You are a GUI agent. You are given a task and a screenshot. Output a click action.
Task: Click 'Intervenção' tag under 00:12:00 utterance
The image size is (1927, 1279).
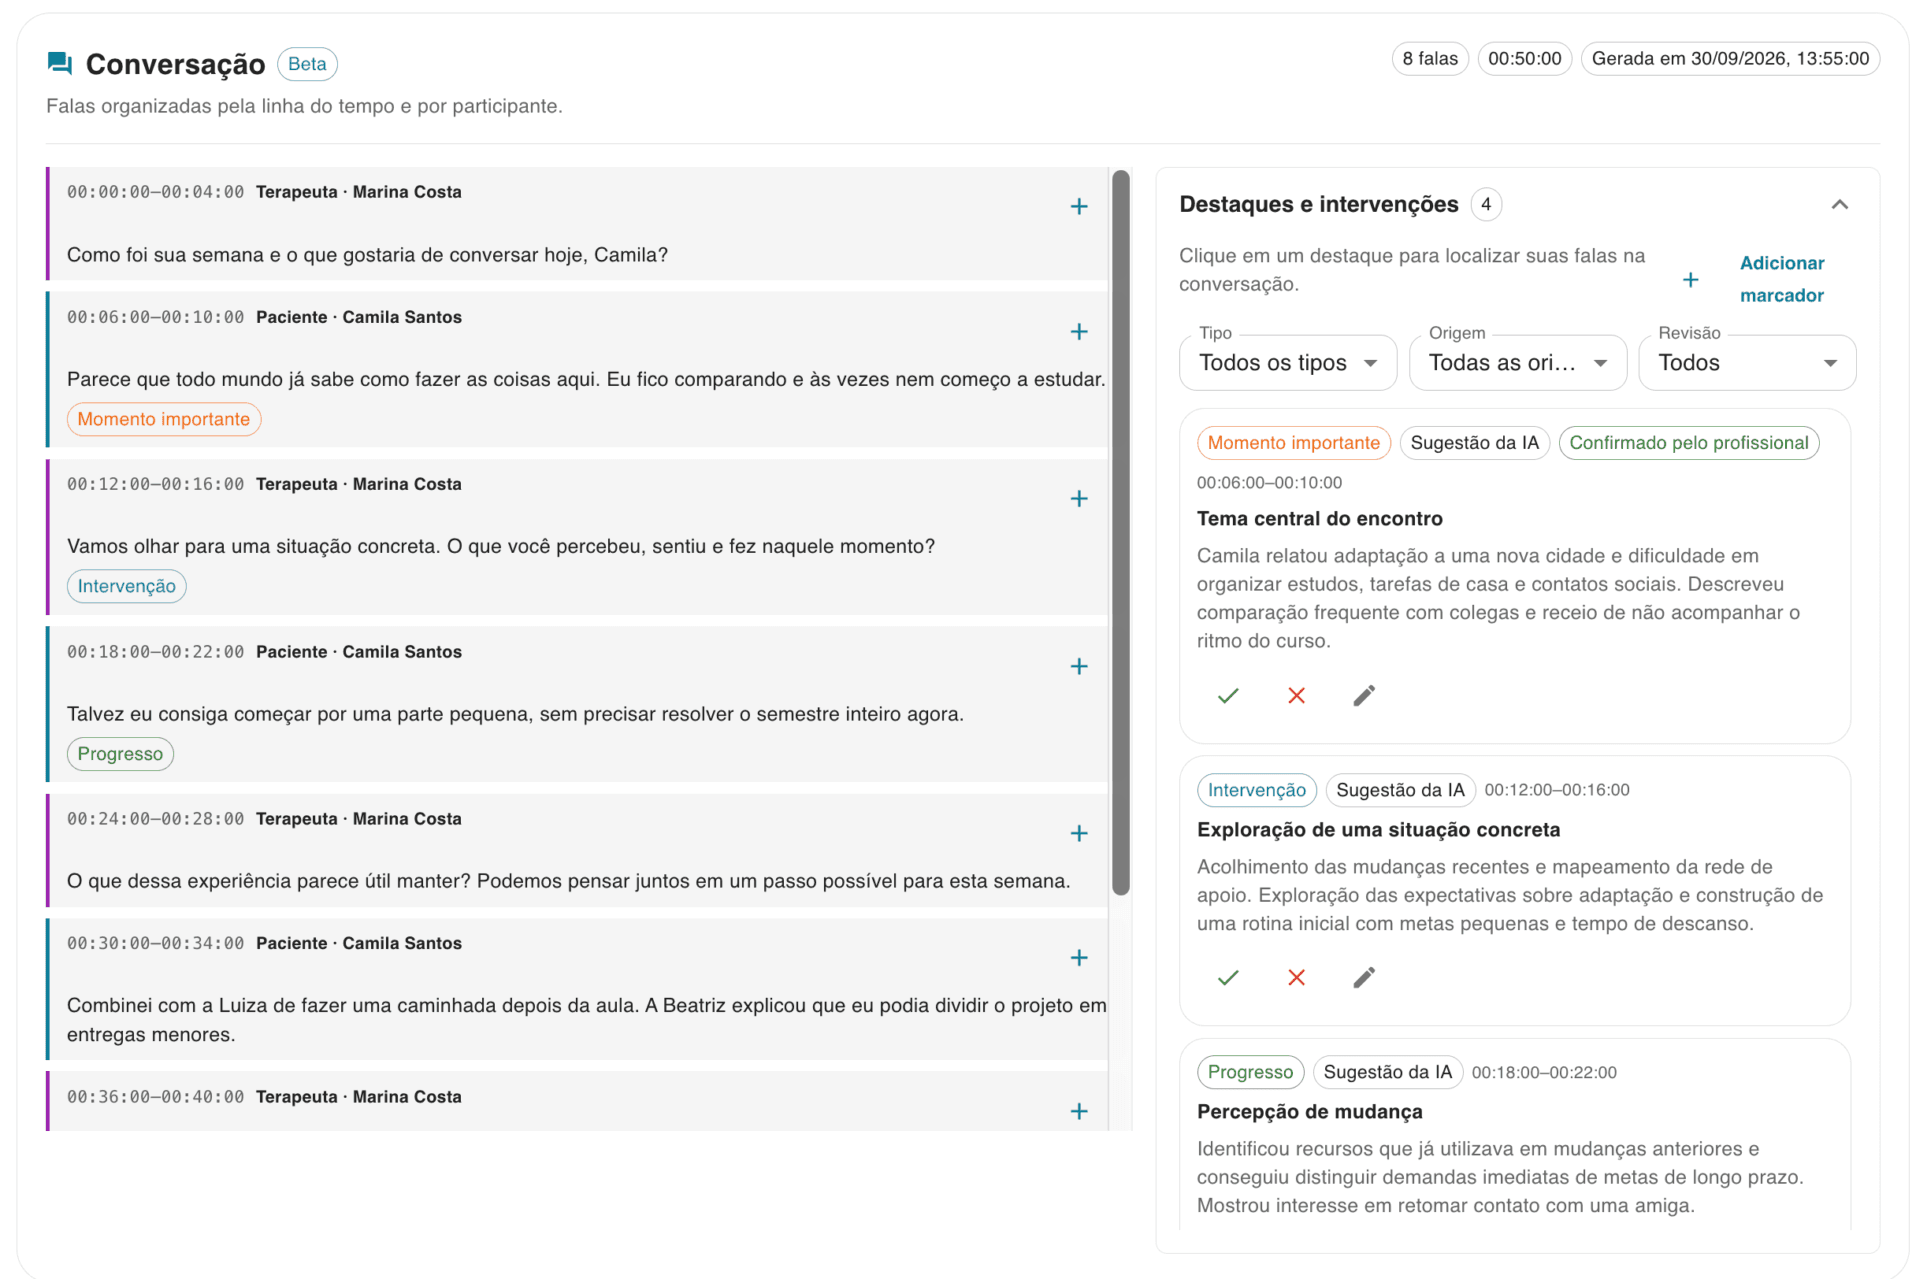[x=127, y=587]
